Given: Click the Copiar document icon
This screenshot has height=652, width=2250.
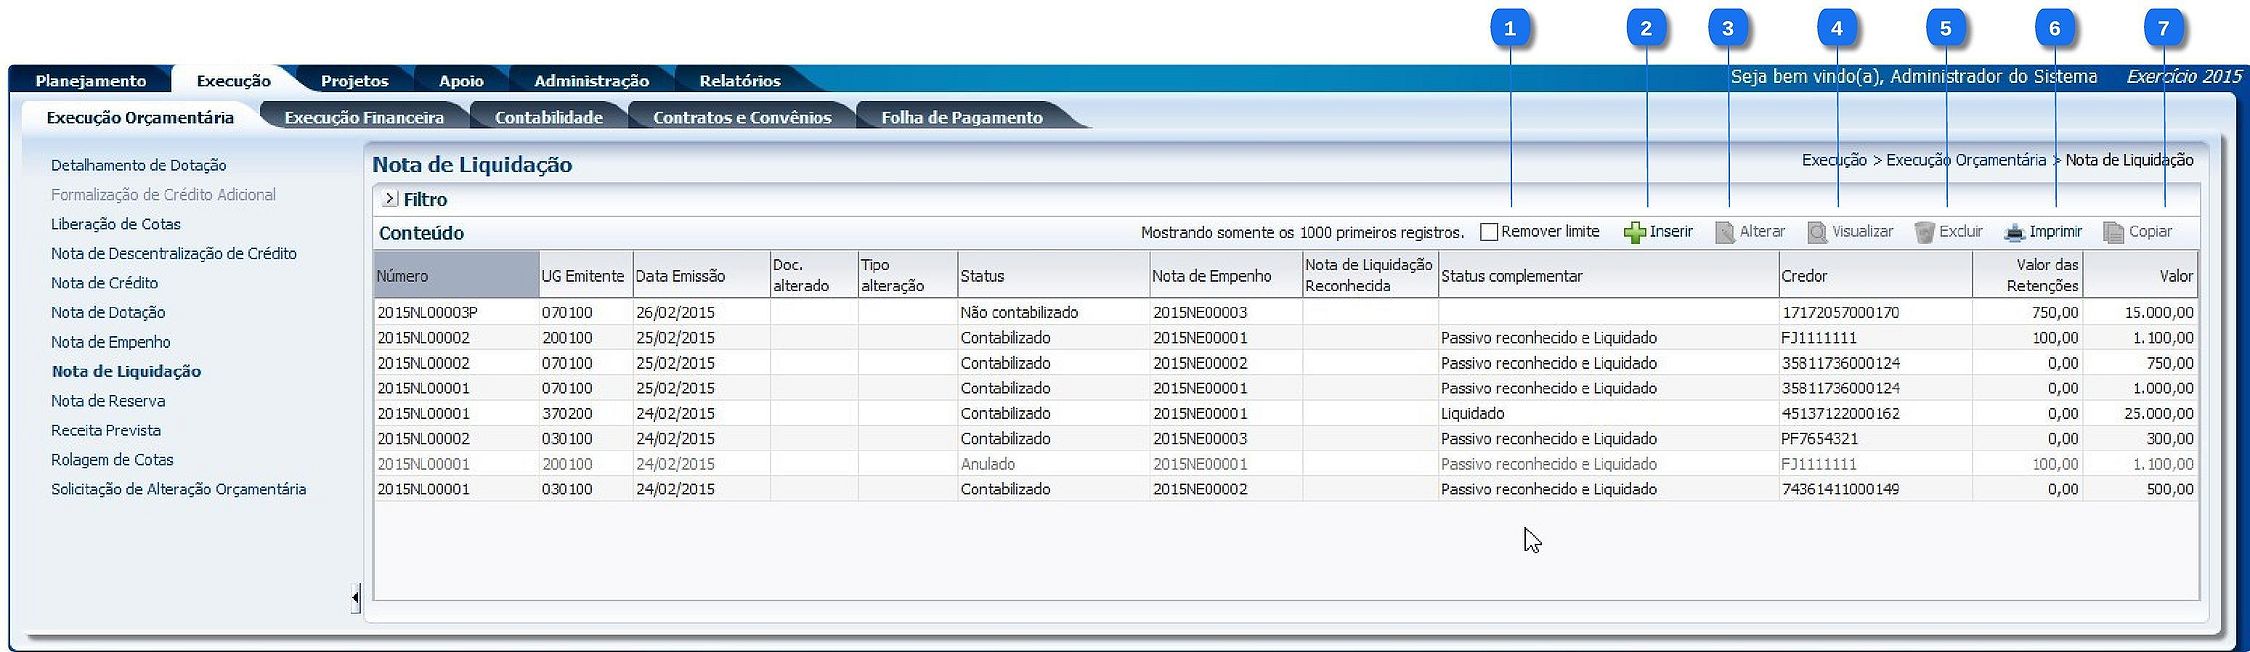Looking at the screenshot, I should tap(2113, 233).
